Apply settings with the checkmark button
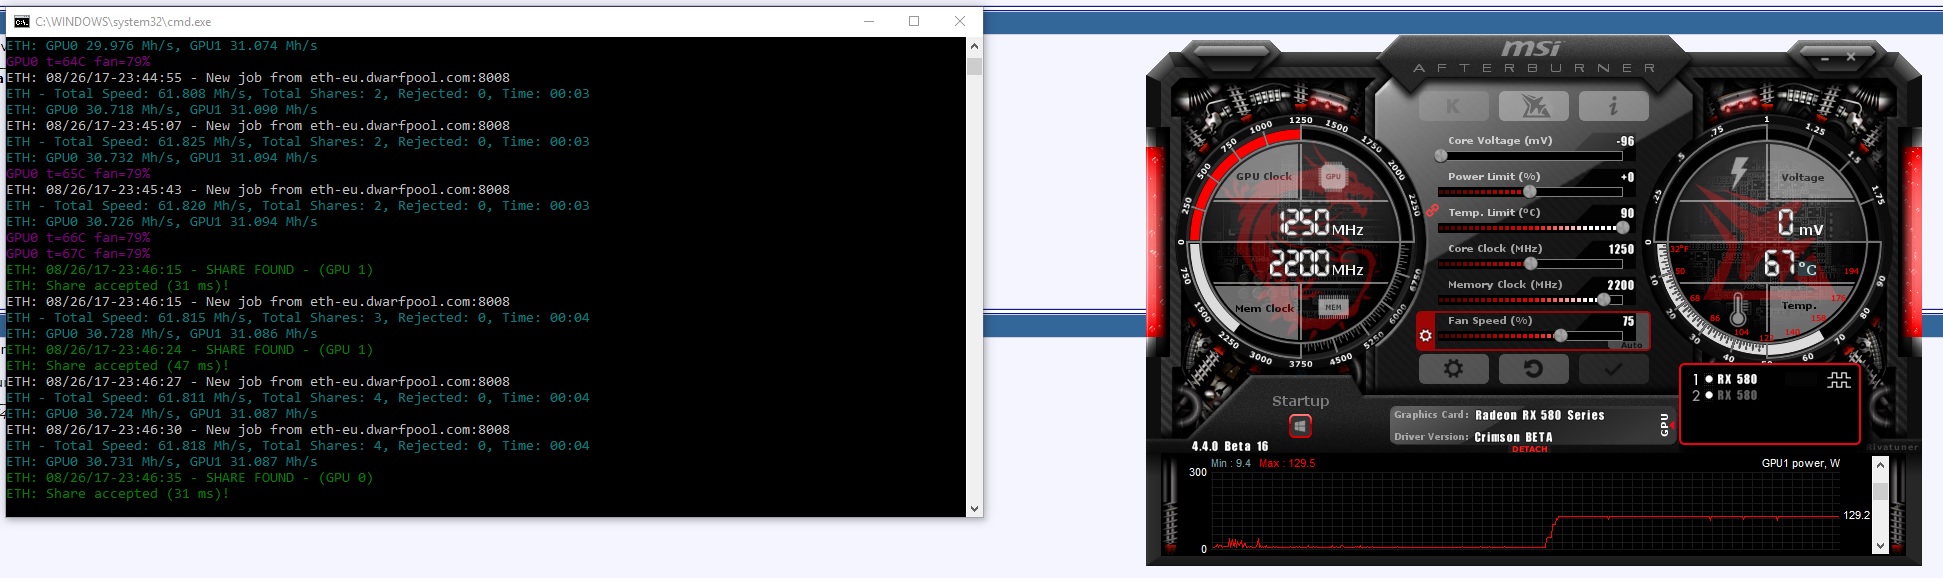The width and height of the screenshot is (1943, 578). (x=1613, y=369)
